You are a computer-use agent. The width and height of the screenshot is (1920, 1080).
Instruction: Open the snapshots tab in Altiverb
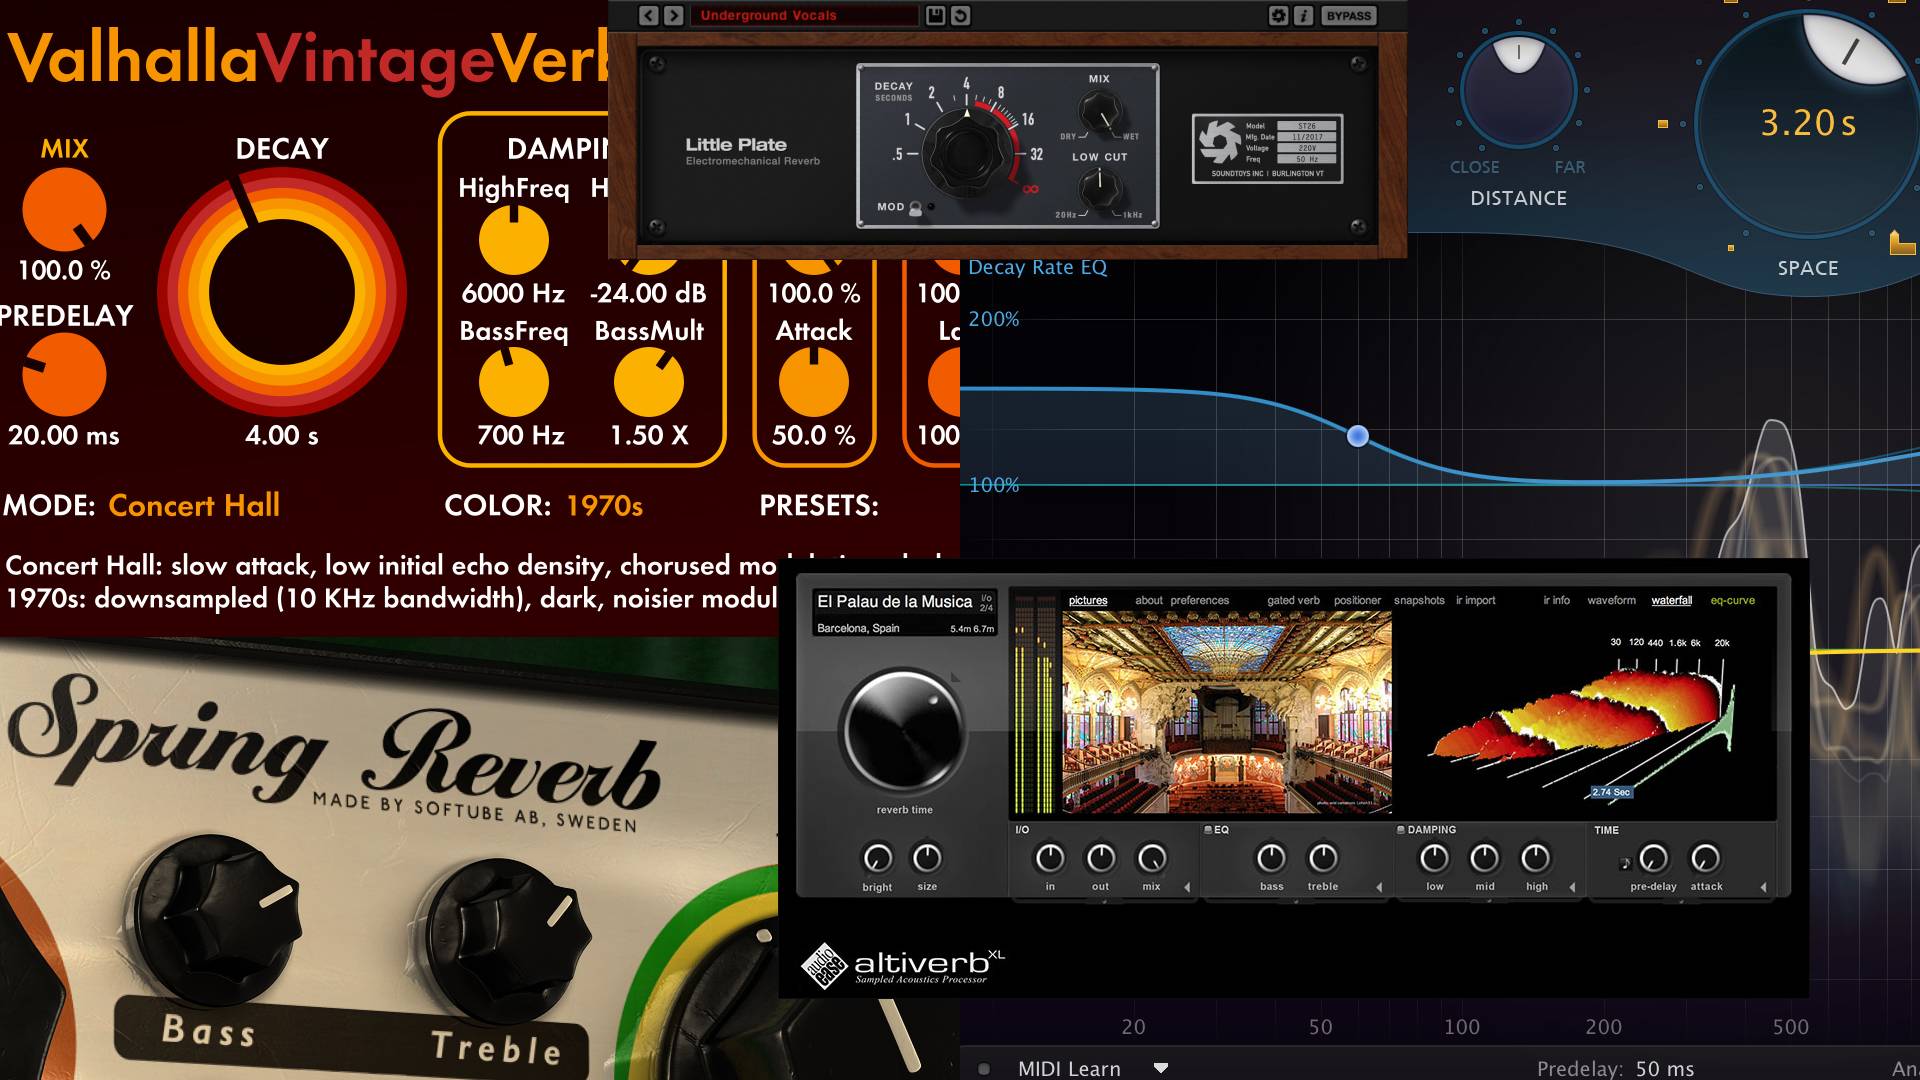point(1419,600)
